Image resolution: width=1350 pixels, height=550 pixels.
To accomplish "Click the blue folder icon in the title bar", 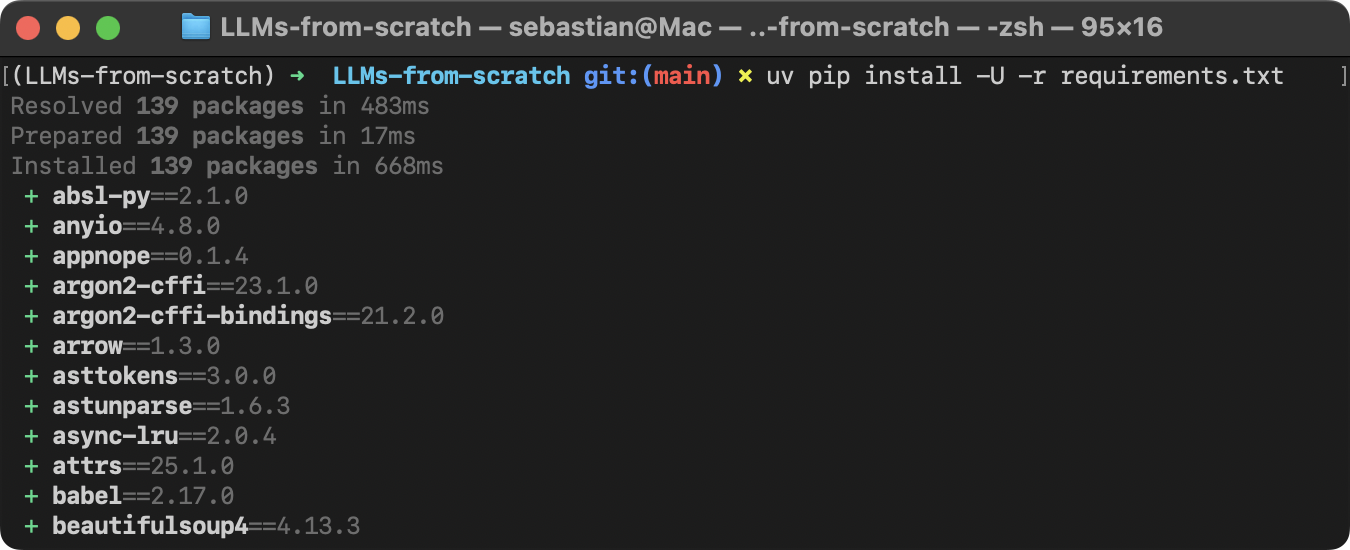I will pos(195,27).
